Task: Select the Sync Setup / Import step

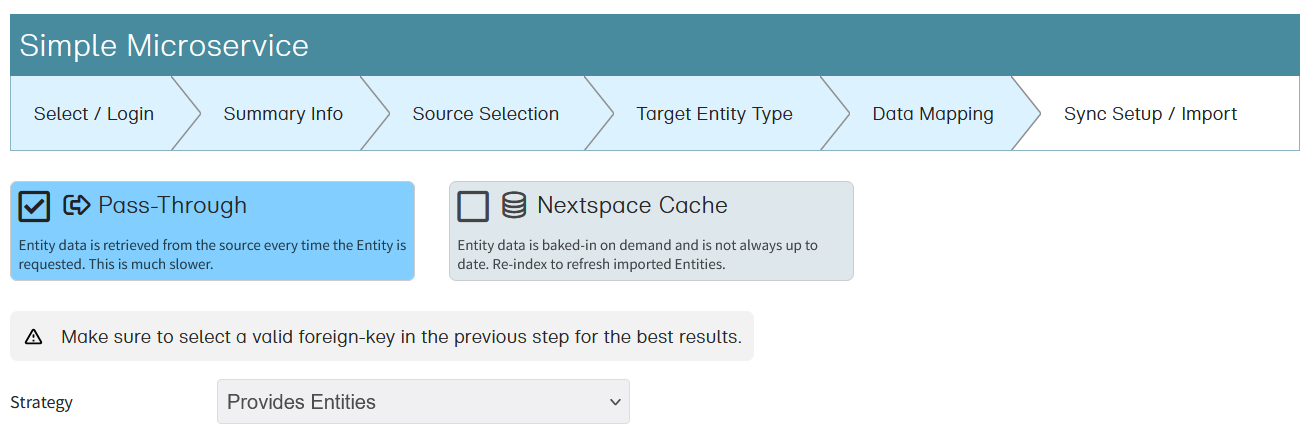Action: pyautogui.click(x=1150, y=114)
